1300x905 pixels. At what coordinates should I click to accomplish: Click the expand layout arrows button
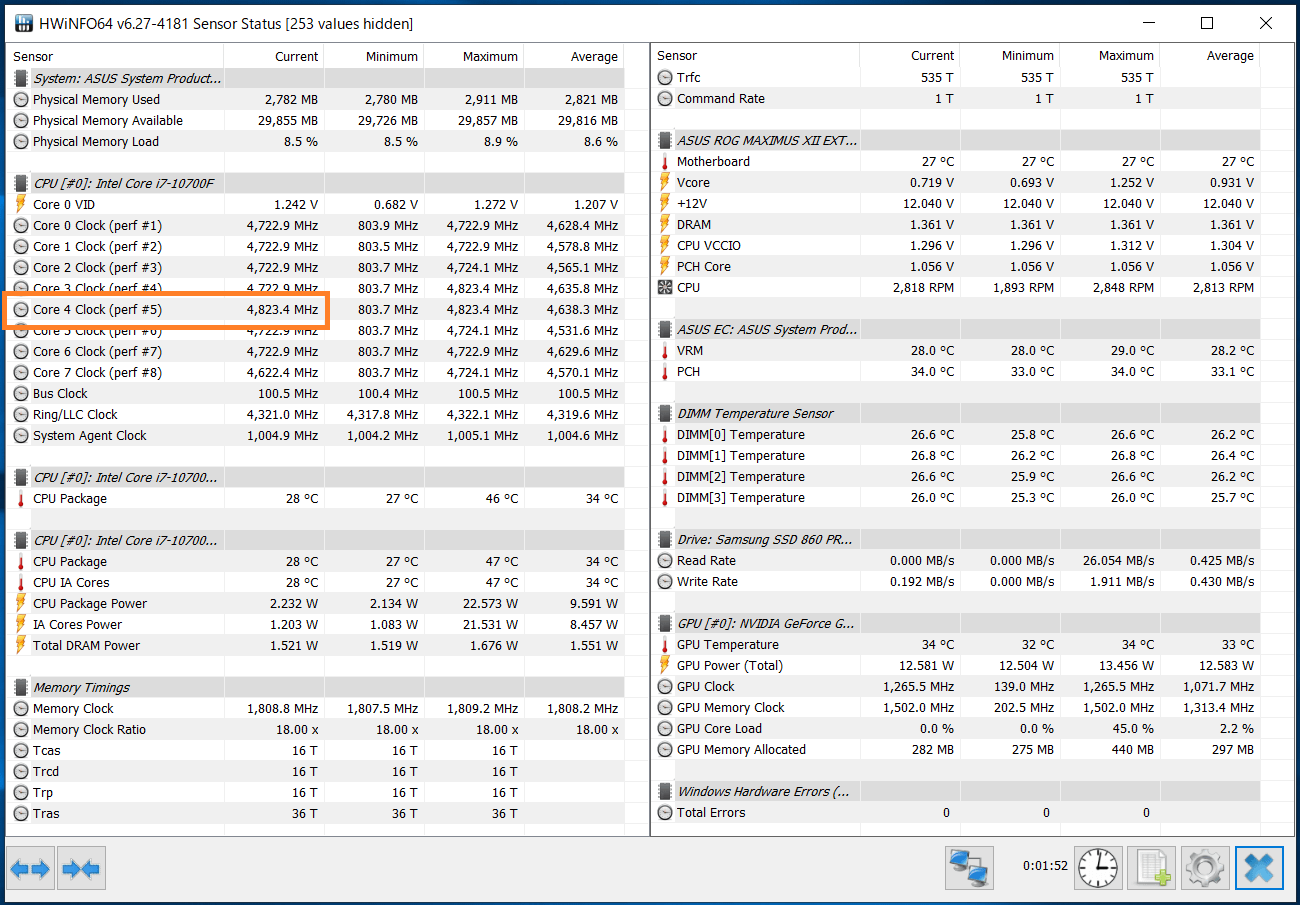click(30, 868)
